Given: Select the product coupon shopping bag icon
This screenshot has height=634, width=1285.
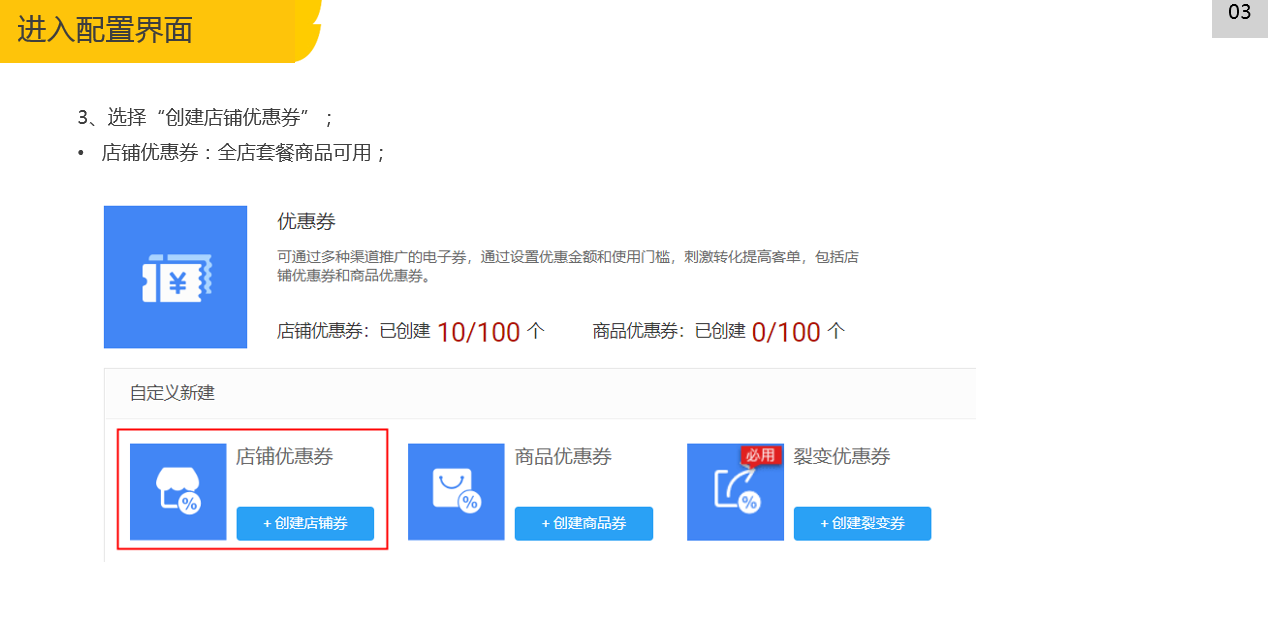Looking at the screenshot, I should coord(456,492).
